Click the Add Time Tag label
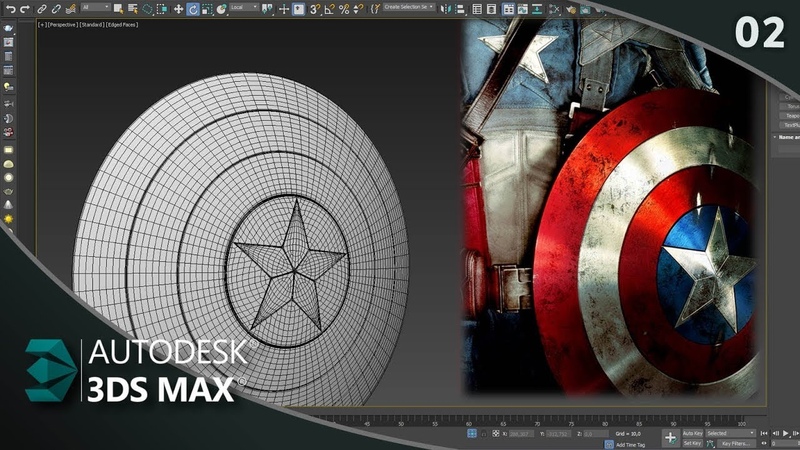This screenshot has width=800, height=450. (x=630, y=445)
